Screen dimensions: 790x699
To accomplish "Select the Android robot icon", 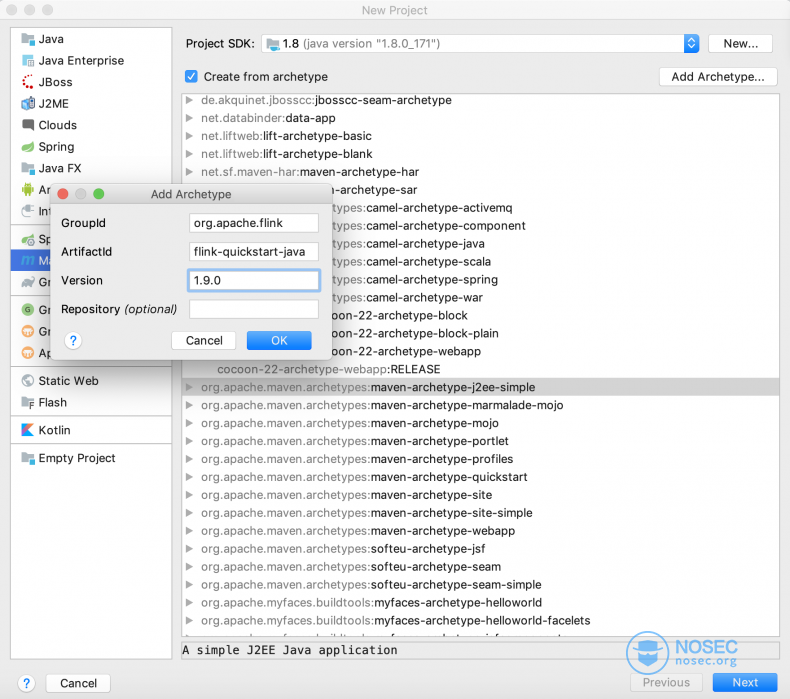I will pyautogui.click(x=28, y=189).
